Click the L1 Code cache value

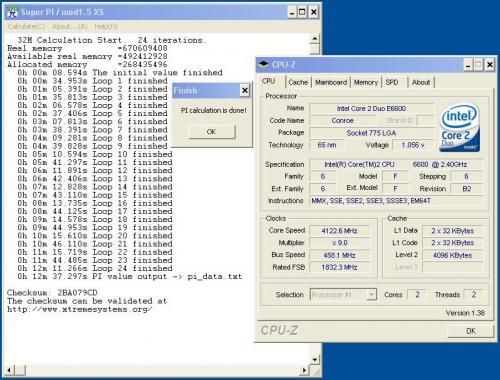[x=452, y=243]
